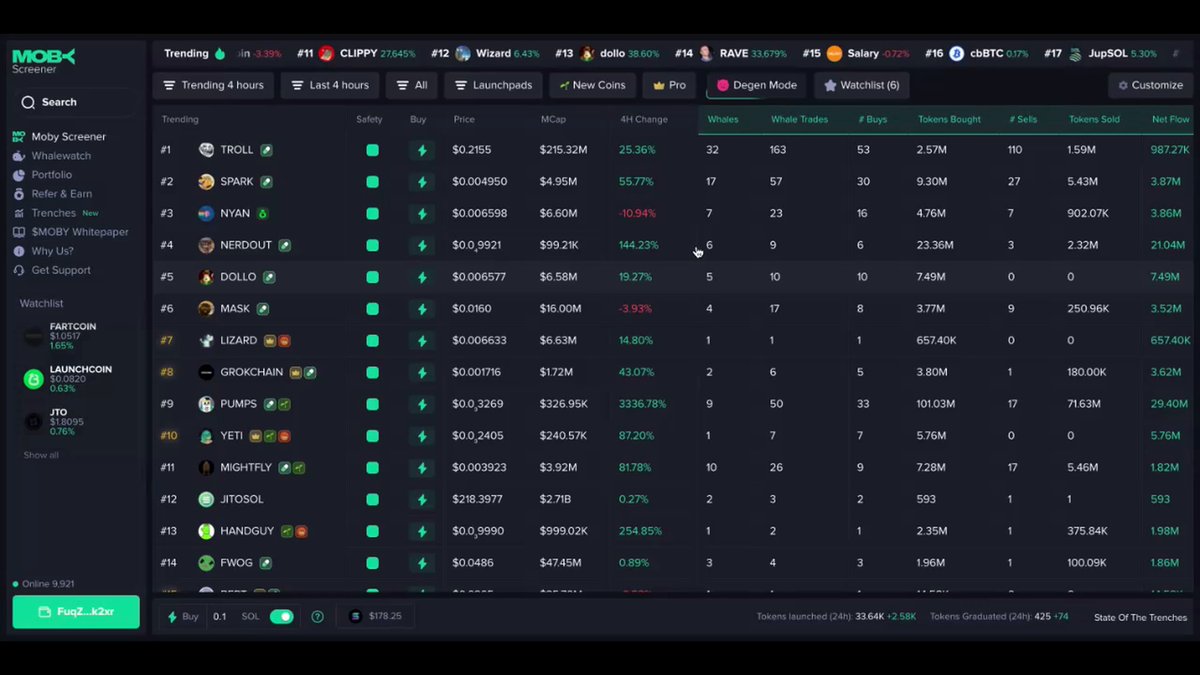Click the quick-buy lightning icon for SPARK
1200x675 pixels.
422,182
